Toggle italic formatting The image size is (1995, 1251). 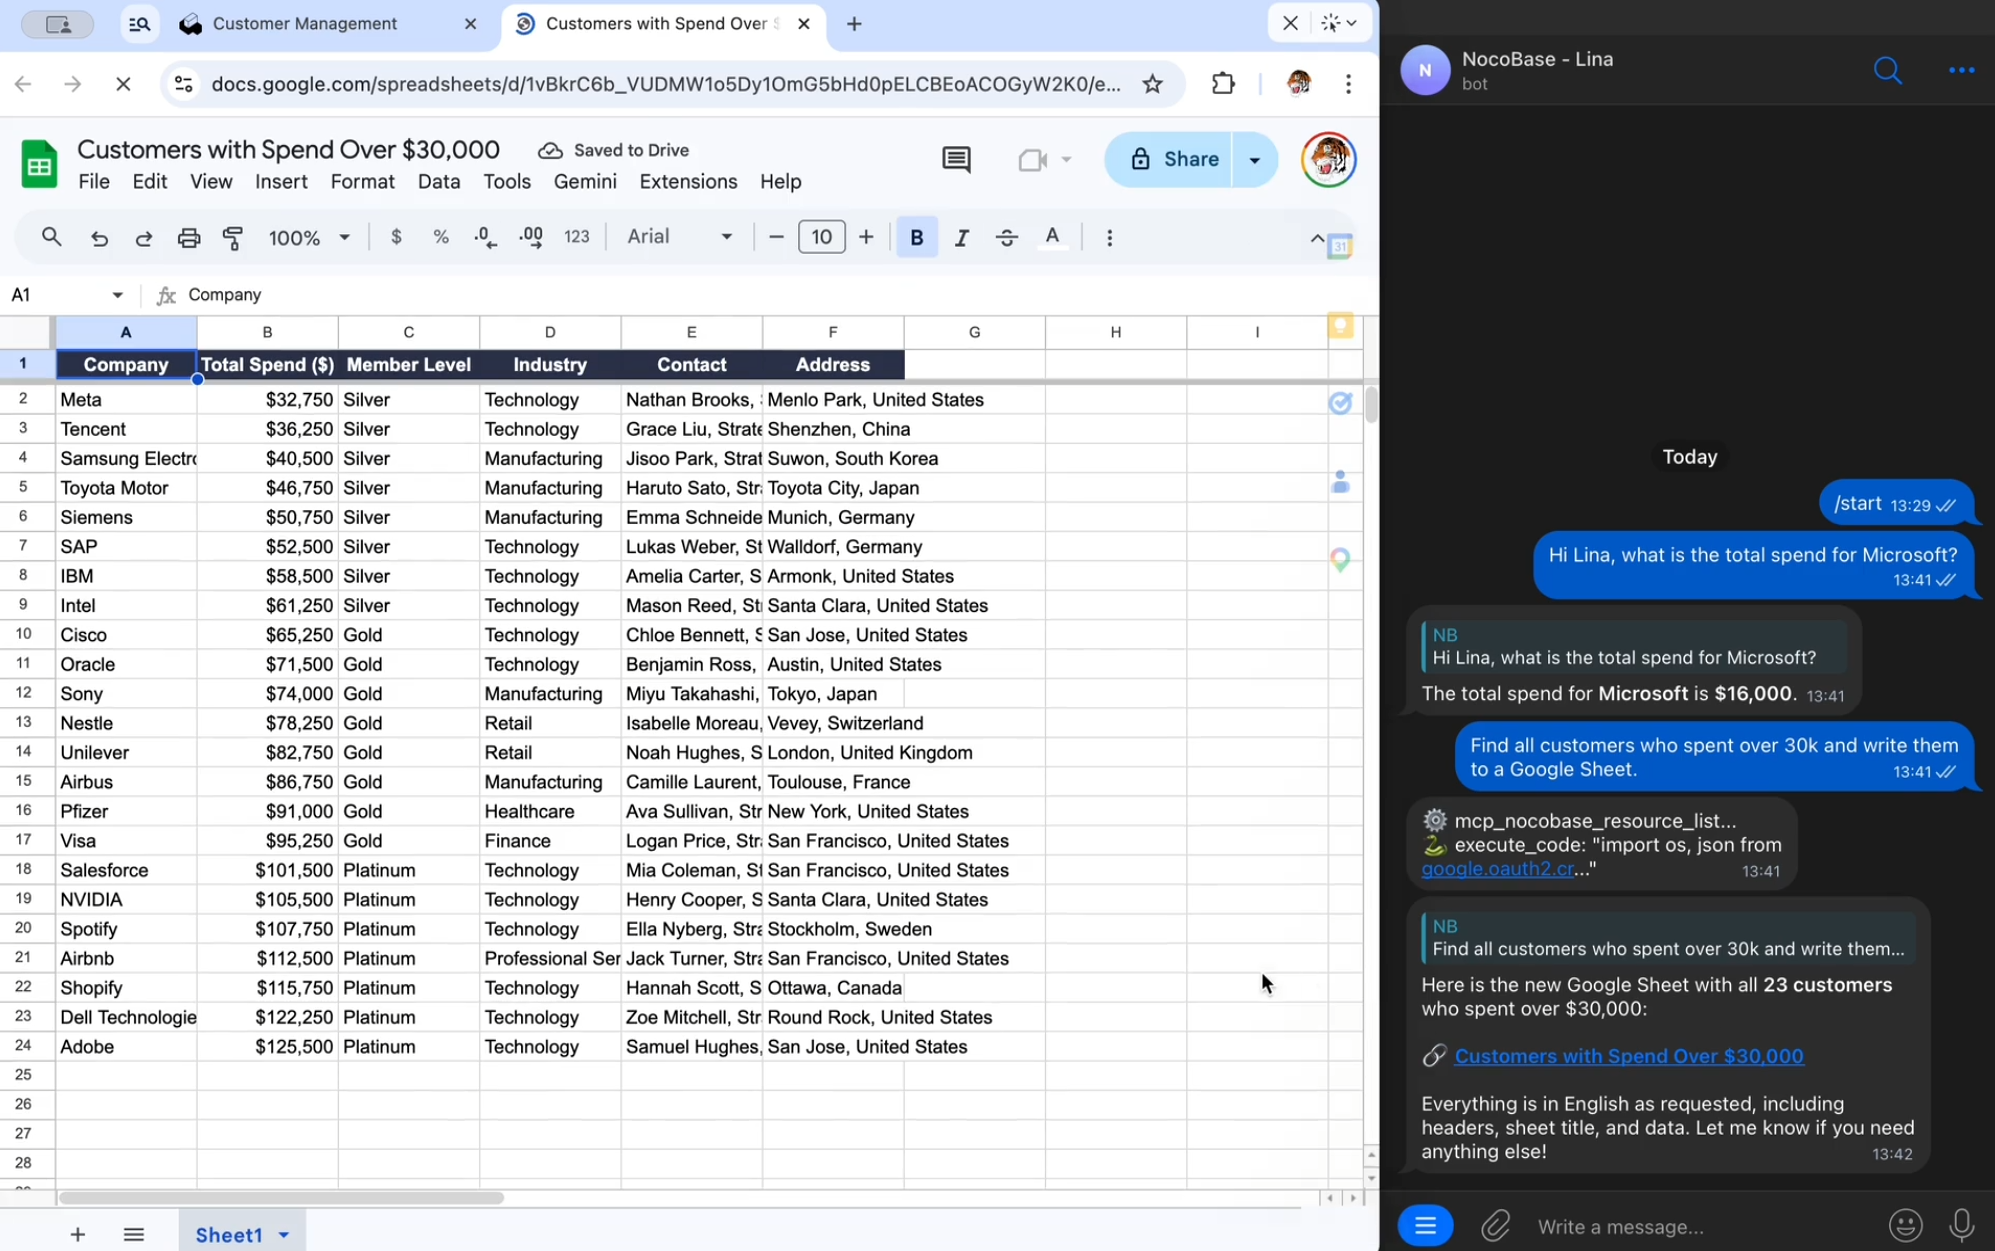(962, 238)
